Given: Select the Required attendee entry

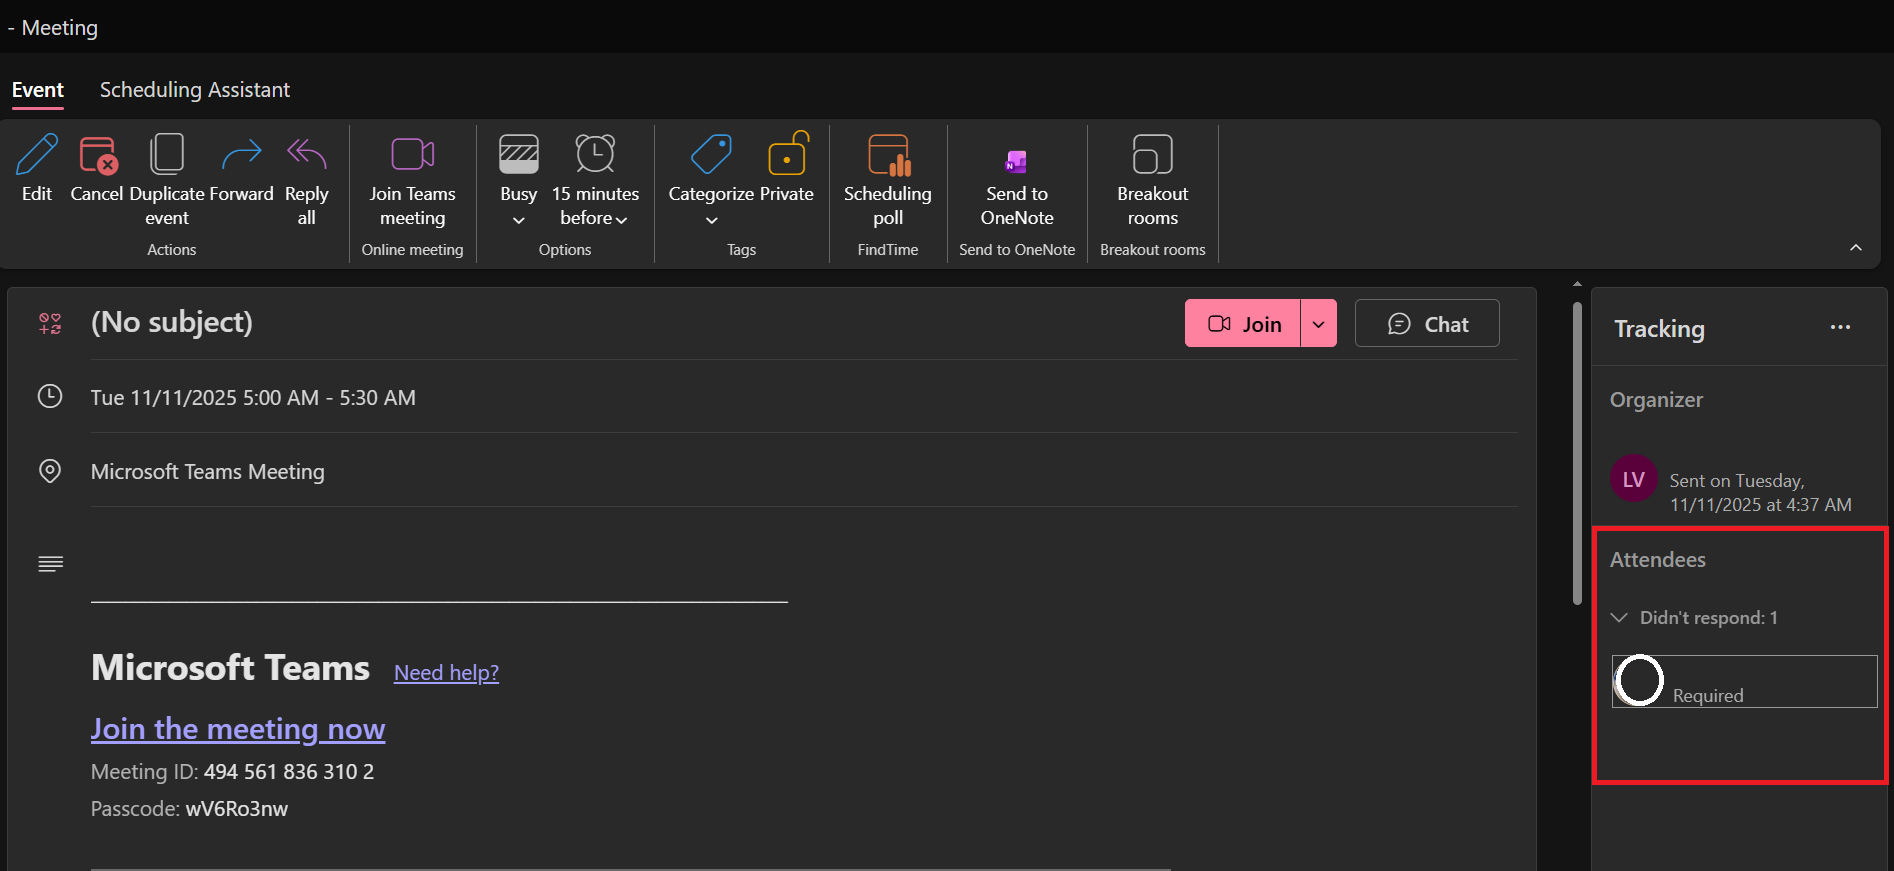Looking at the screenshot, I should (x=1745, y=681).
